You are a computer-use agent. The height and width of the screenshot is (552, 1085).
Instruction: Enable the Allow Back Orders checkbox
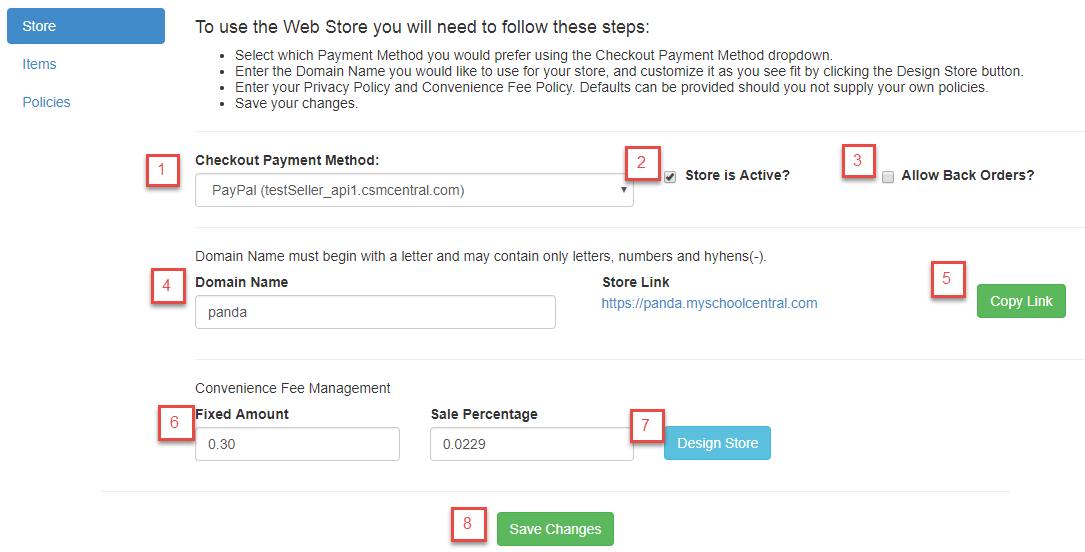click(888, 177)
